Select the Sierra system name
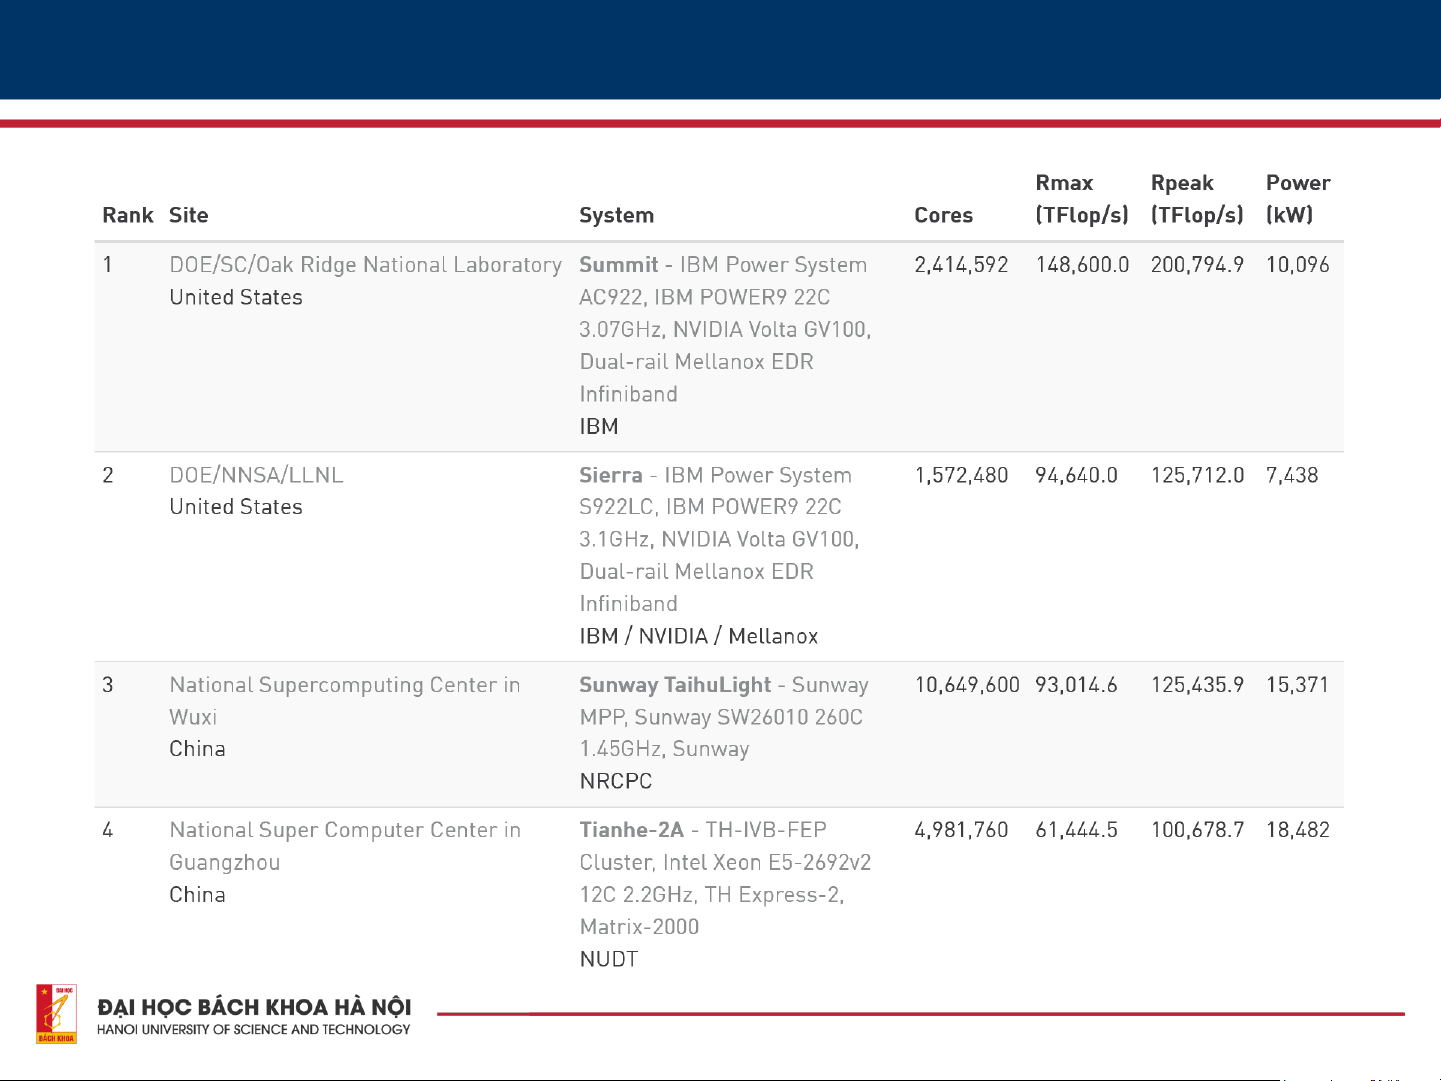Screen dimensions: 1441x1081 (x=610, y=475)
